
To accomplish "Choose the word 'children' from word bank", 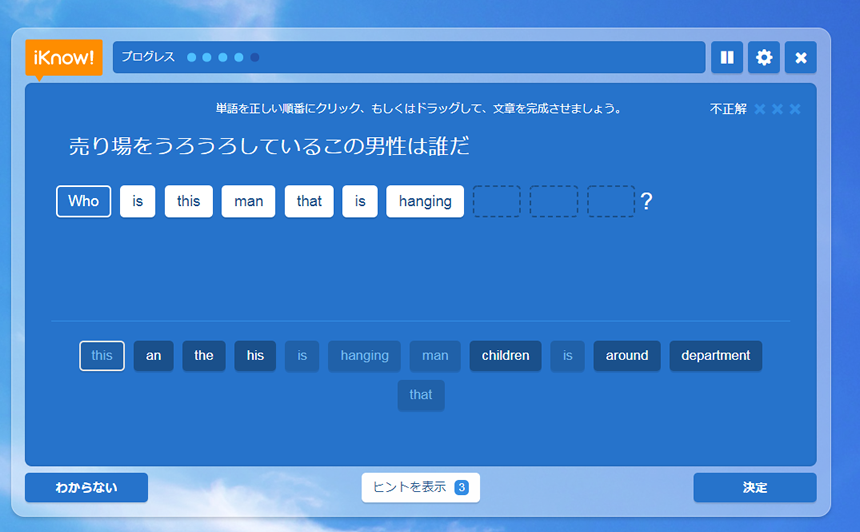I will tap(505, 356).
